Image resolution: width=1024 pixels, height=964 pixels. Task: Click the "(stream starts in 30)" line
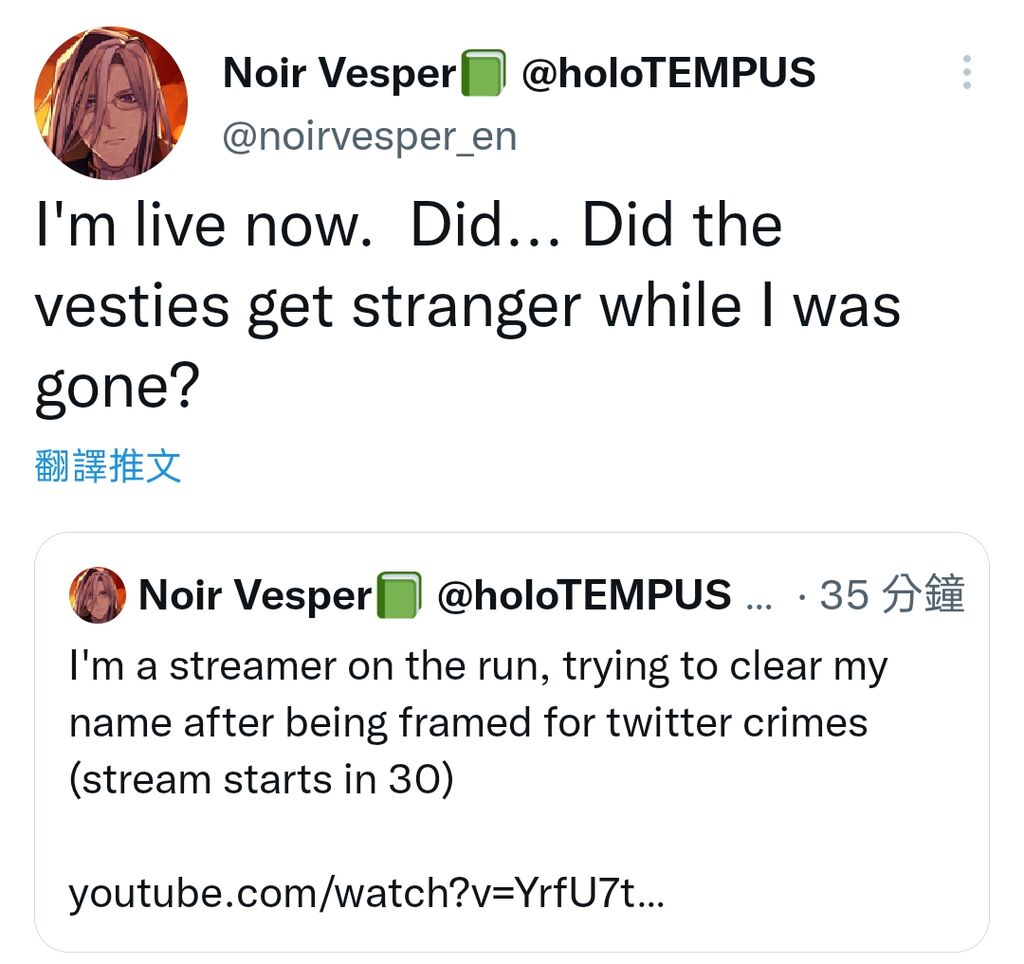[x=261, y=779]
